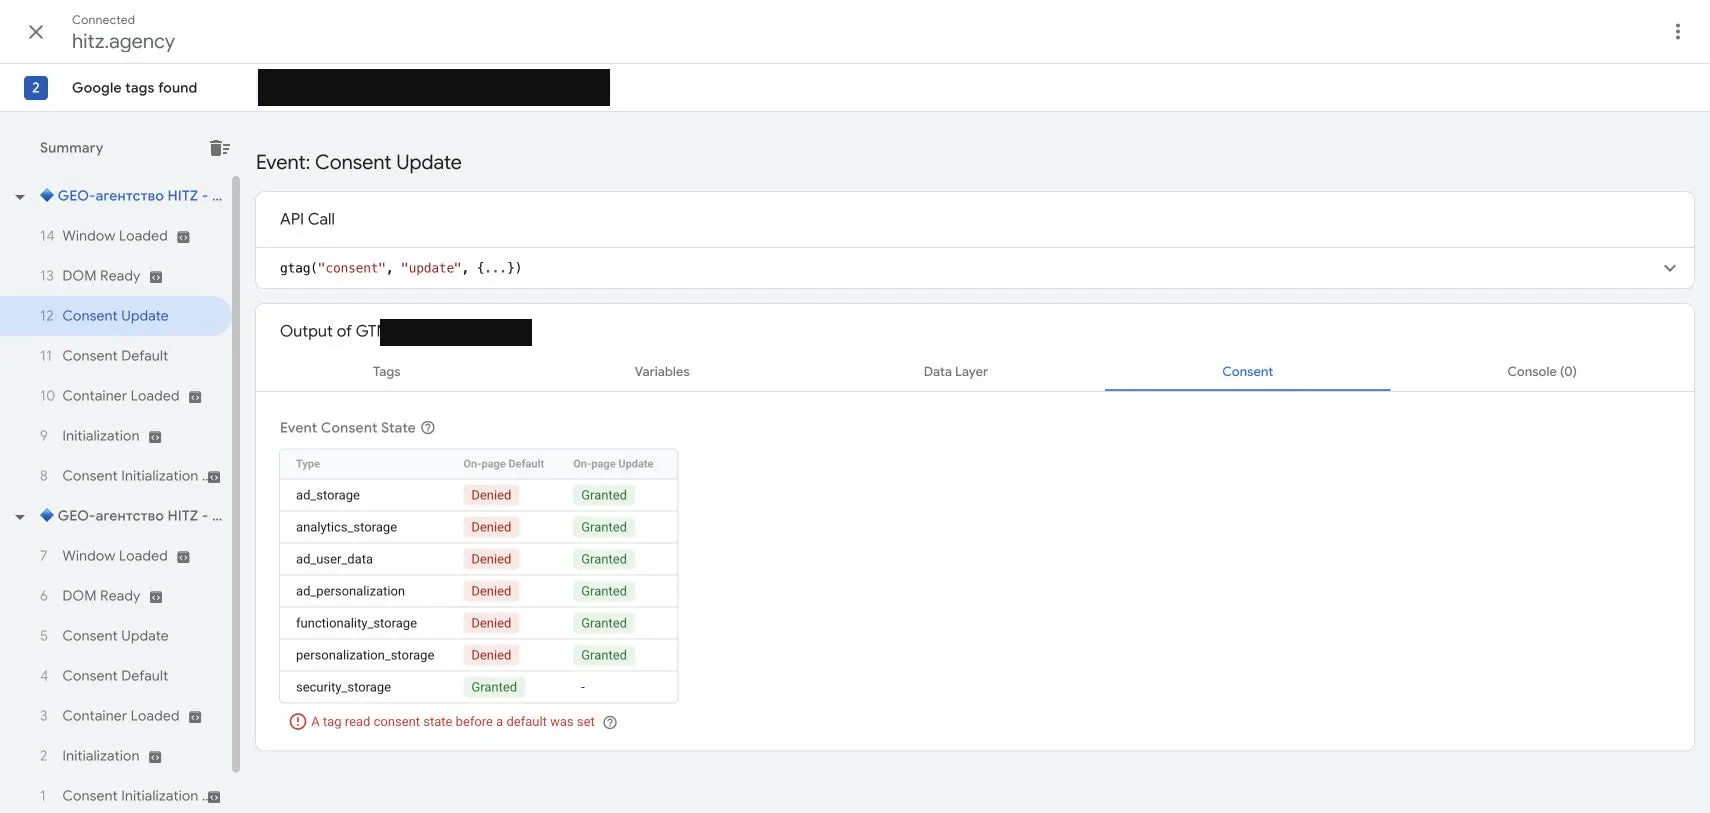Switch to the Data Layer tab
This screenshot has height=813, width=1710.
coord(955,371)
